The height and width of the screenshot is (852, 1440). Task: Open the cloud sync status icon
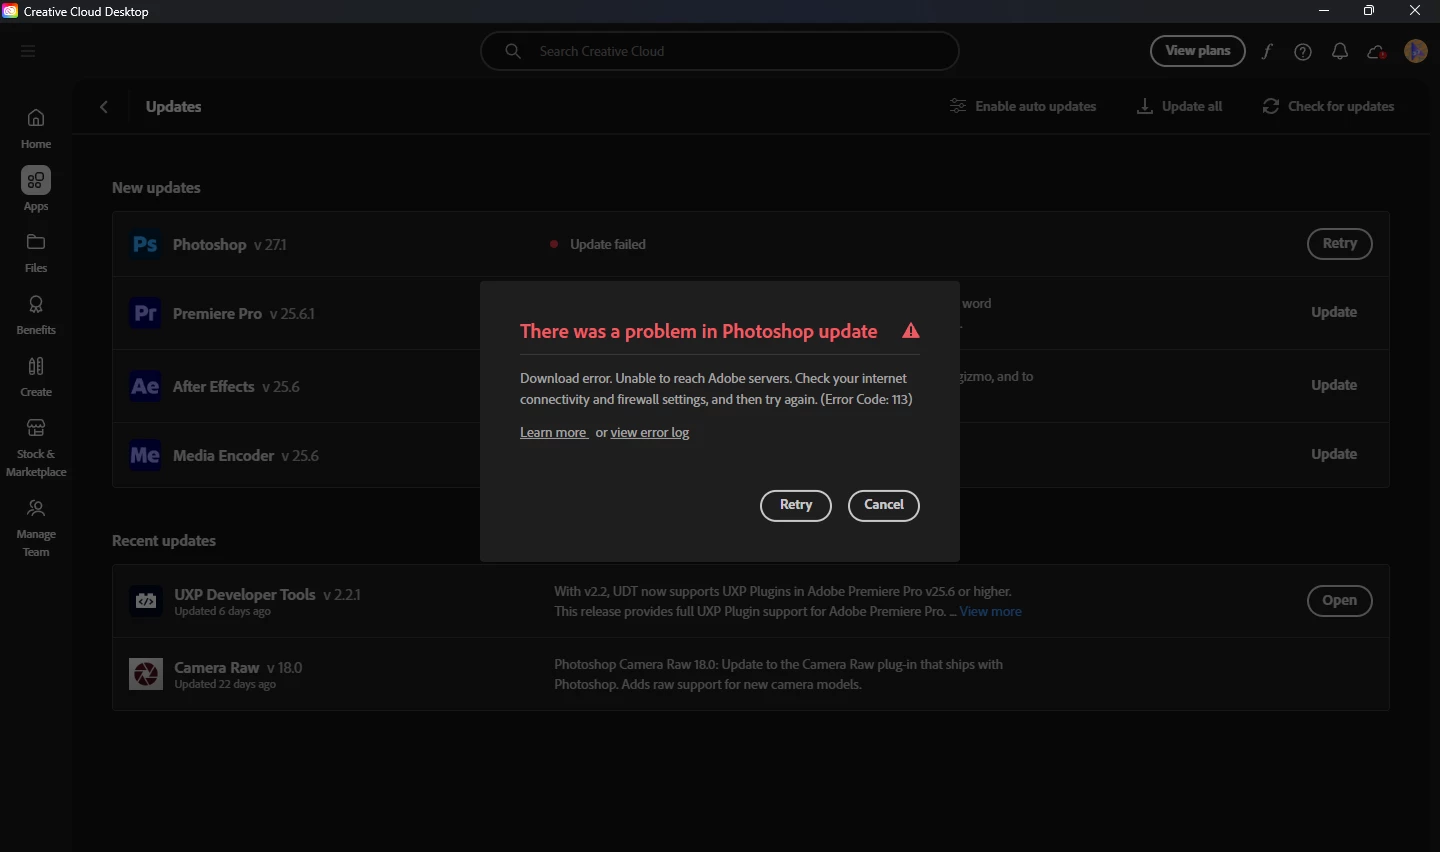click(1377, 52)
